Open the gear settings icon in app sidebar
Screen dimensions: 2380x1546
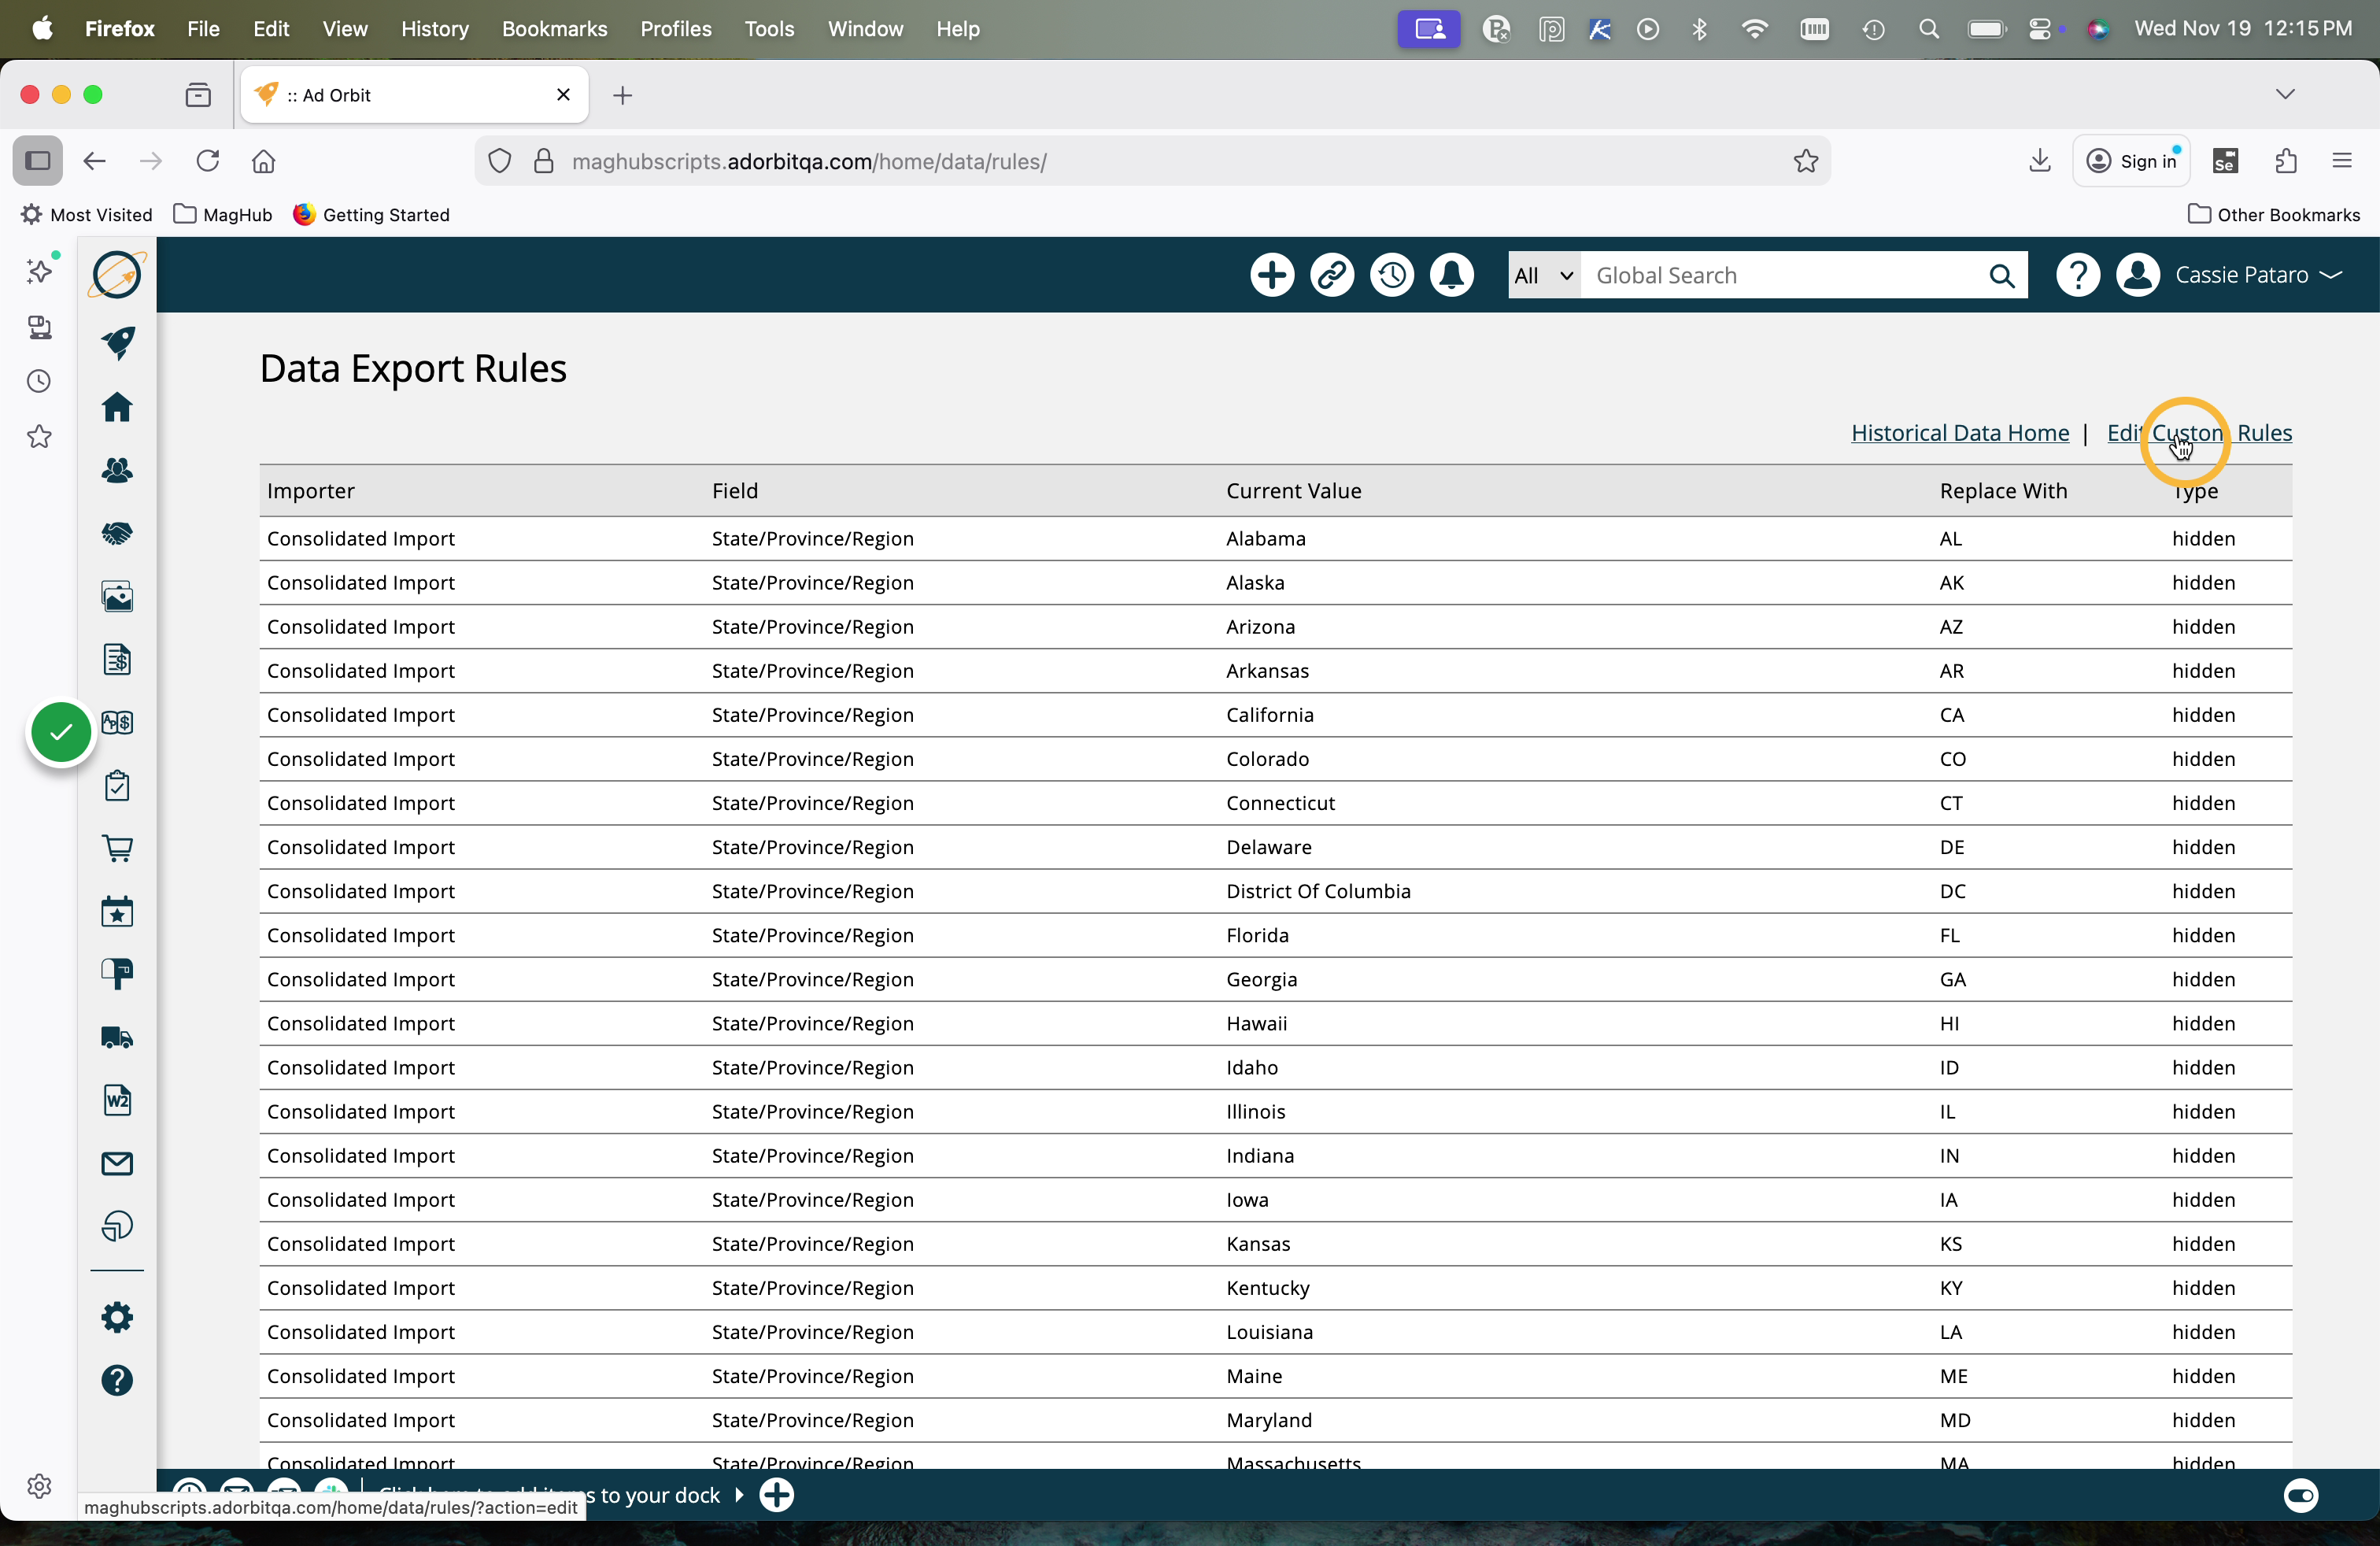tap(117, 1317)
